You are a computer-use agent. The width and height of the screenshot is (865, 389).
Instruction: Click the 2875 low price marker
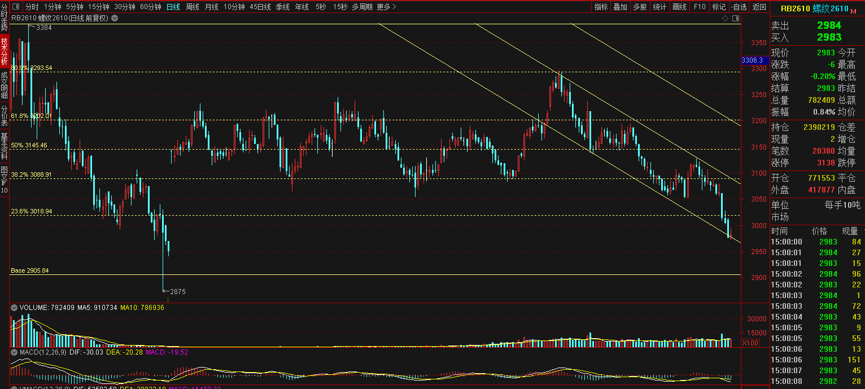[x=178, y=291]
